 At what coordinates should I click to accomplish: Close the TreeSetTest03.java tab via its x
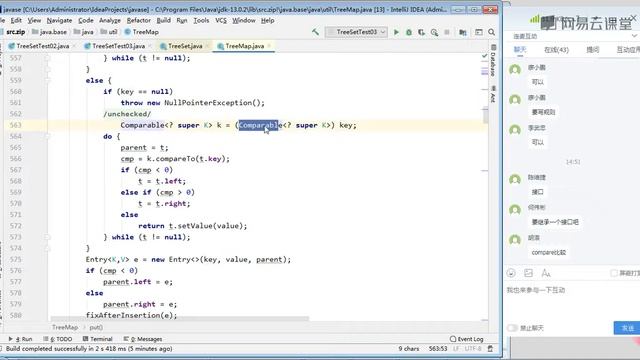[x=150, y=46]
